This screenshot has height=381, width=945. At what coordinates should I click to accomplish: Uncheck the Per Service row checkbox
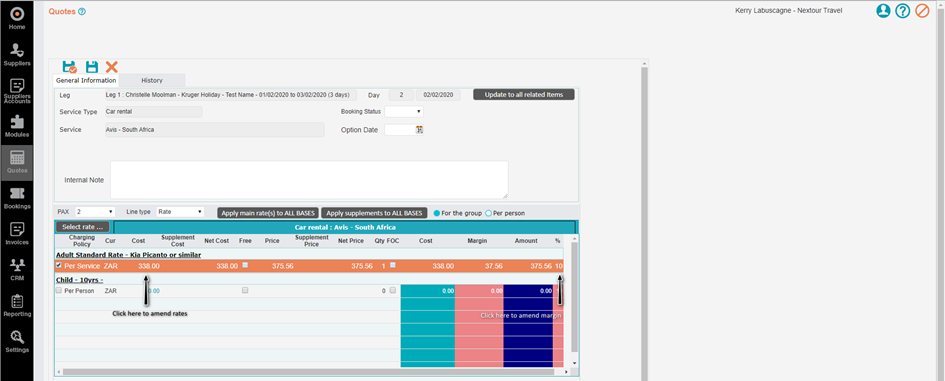58,265
